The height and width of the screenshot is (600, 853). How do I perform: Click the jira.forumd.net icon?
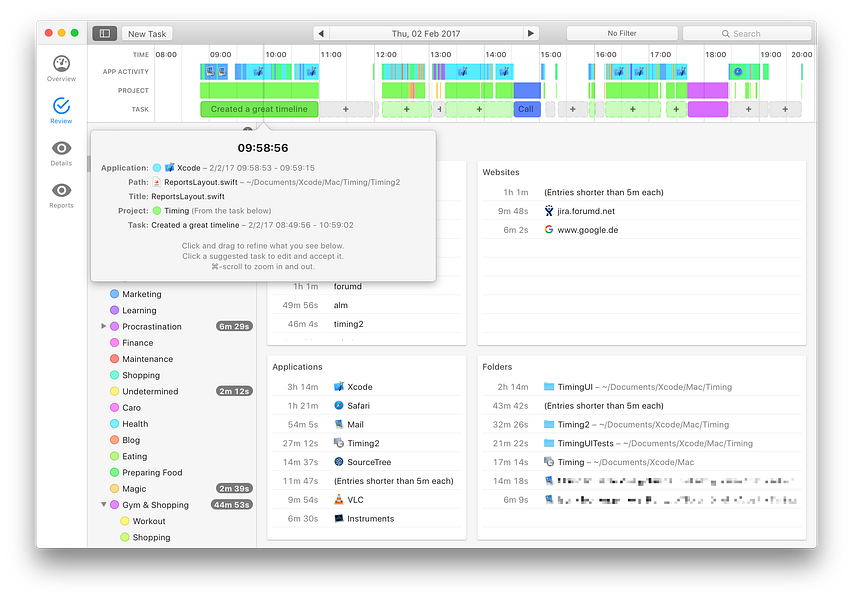coord(549,211)
